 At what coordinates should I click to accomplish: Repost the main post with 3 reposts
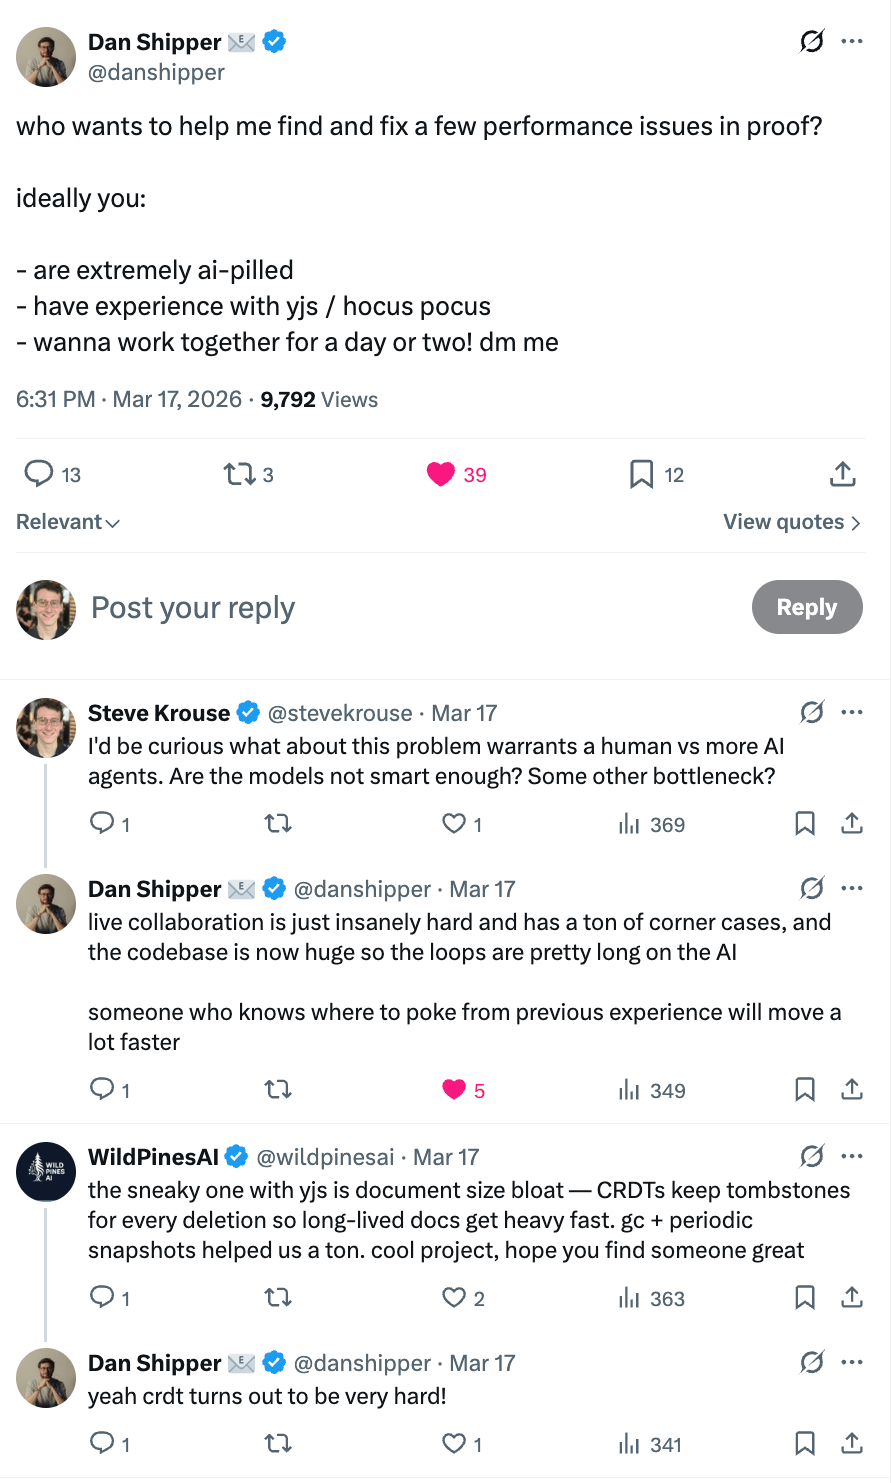(240, 474)
